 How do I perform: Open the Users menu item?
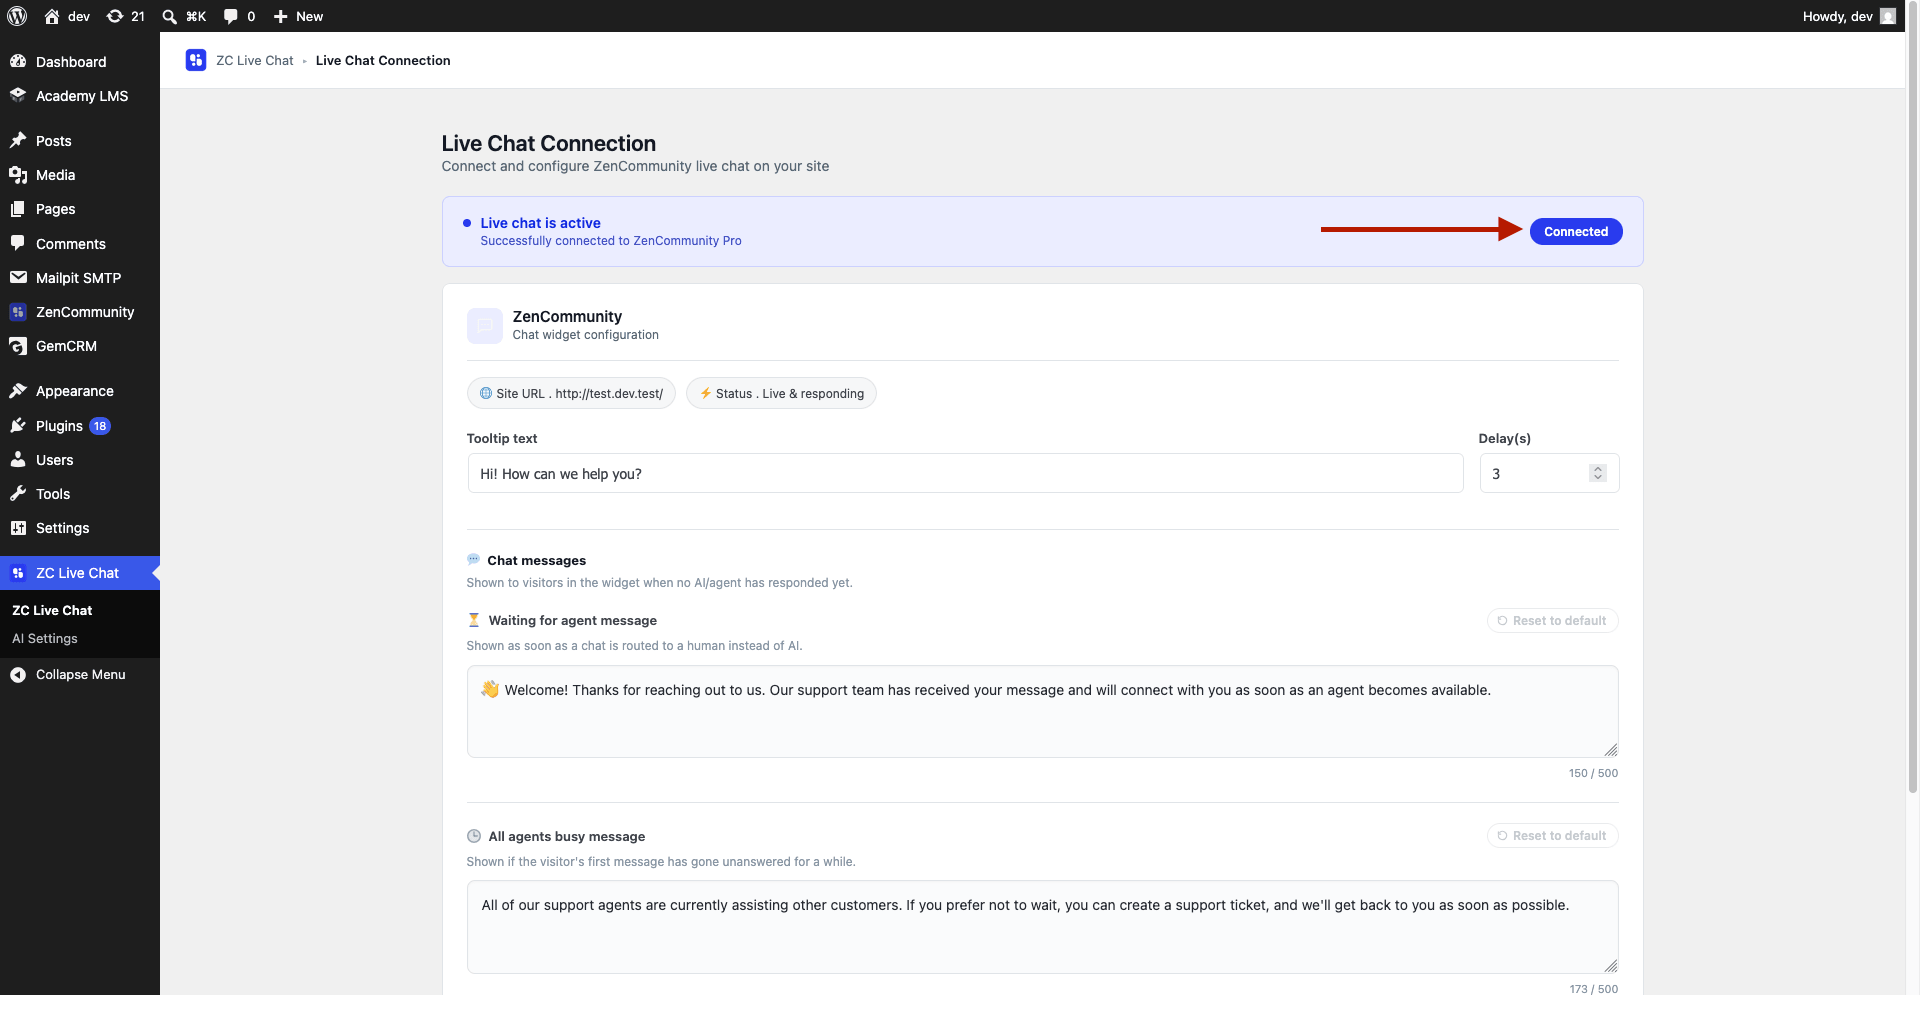(80, 460)
